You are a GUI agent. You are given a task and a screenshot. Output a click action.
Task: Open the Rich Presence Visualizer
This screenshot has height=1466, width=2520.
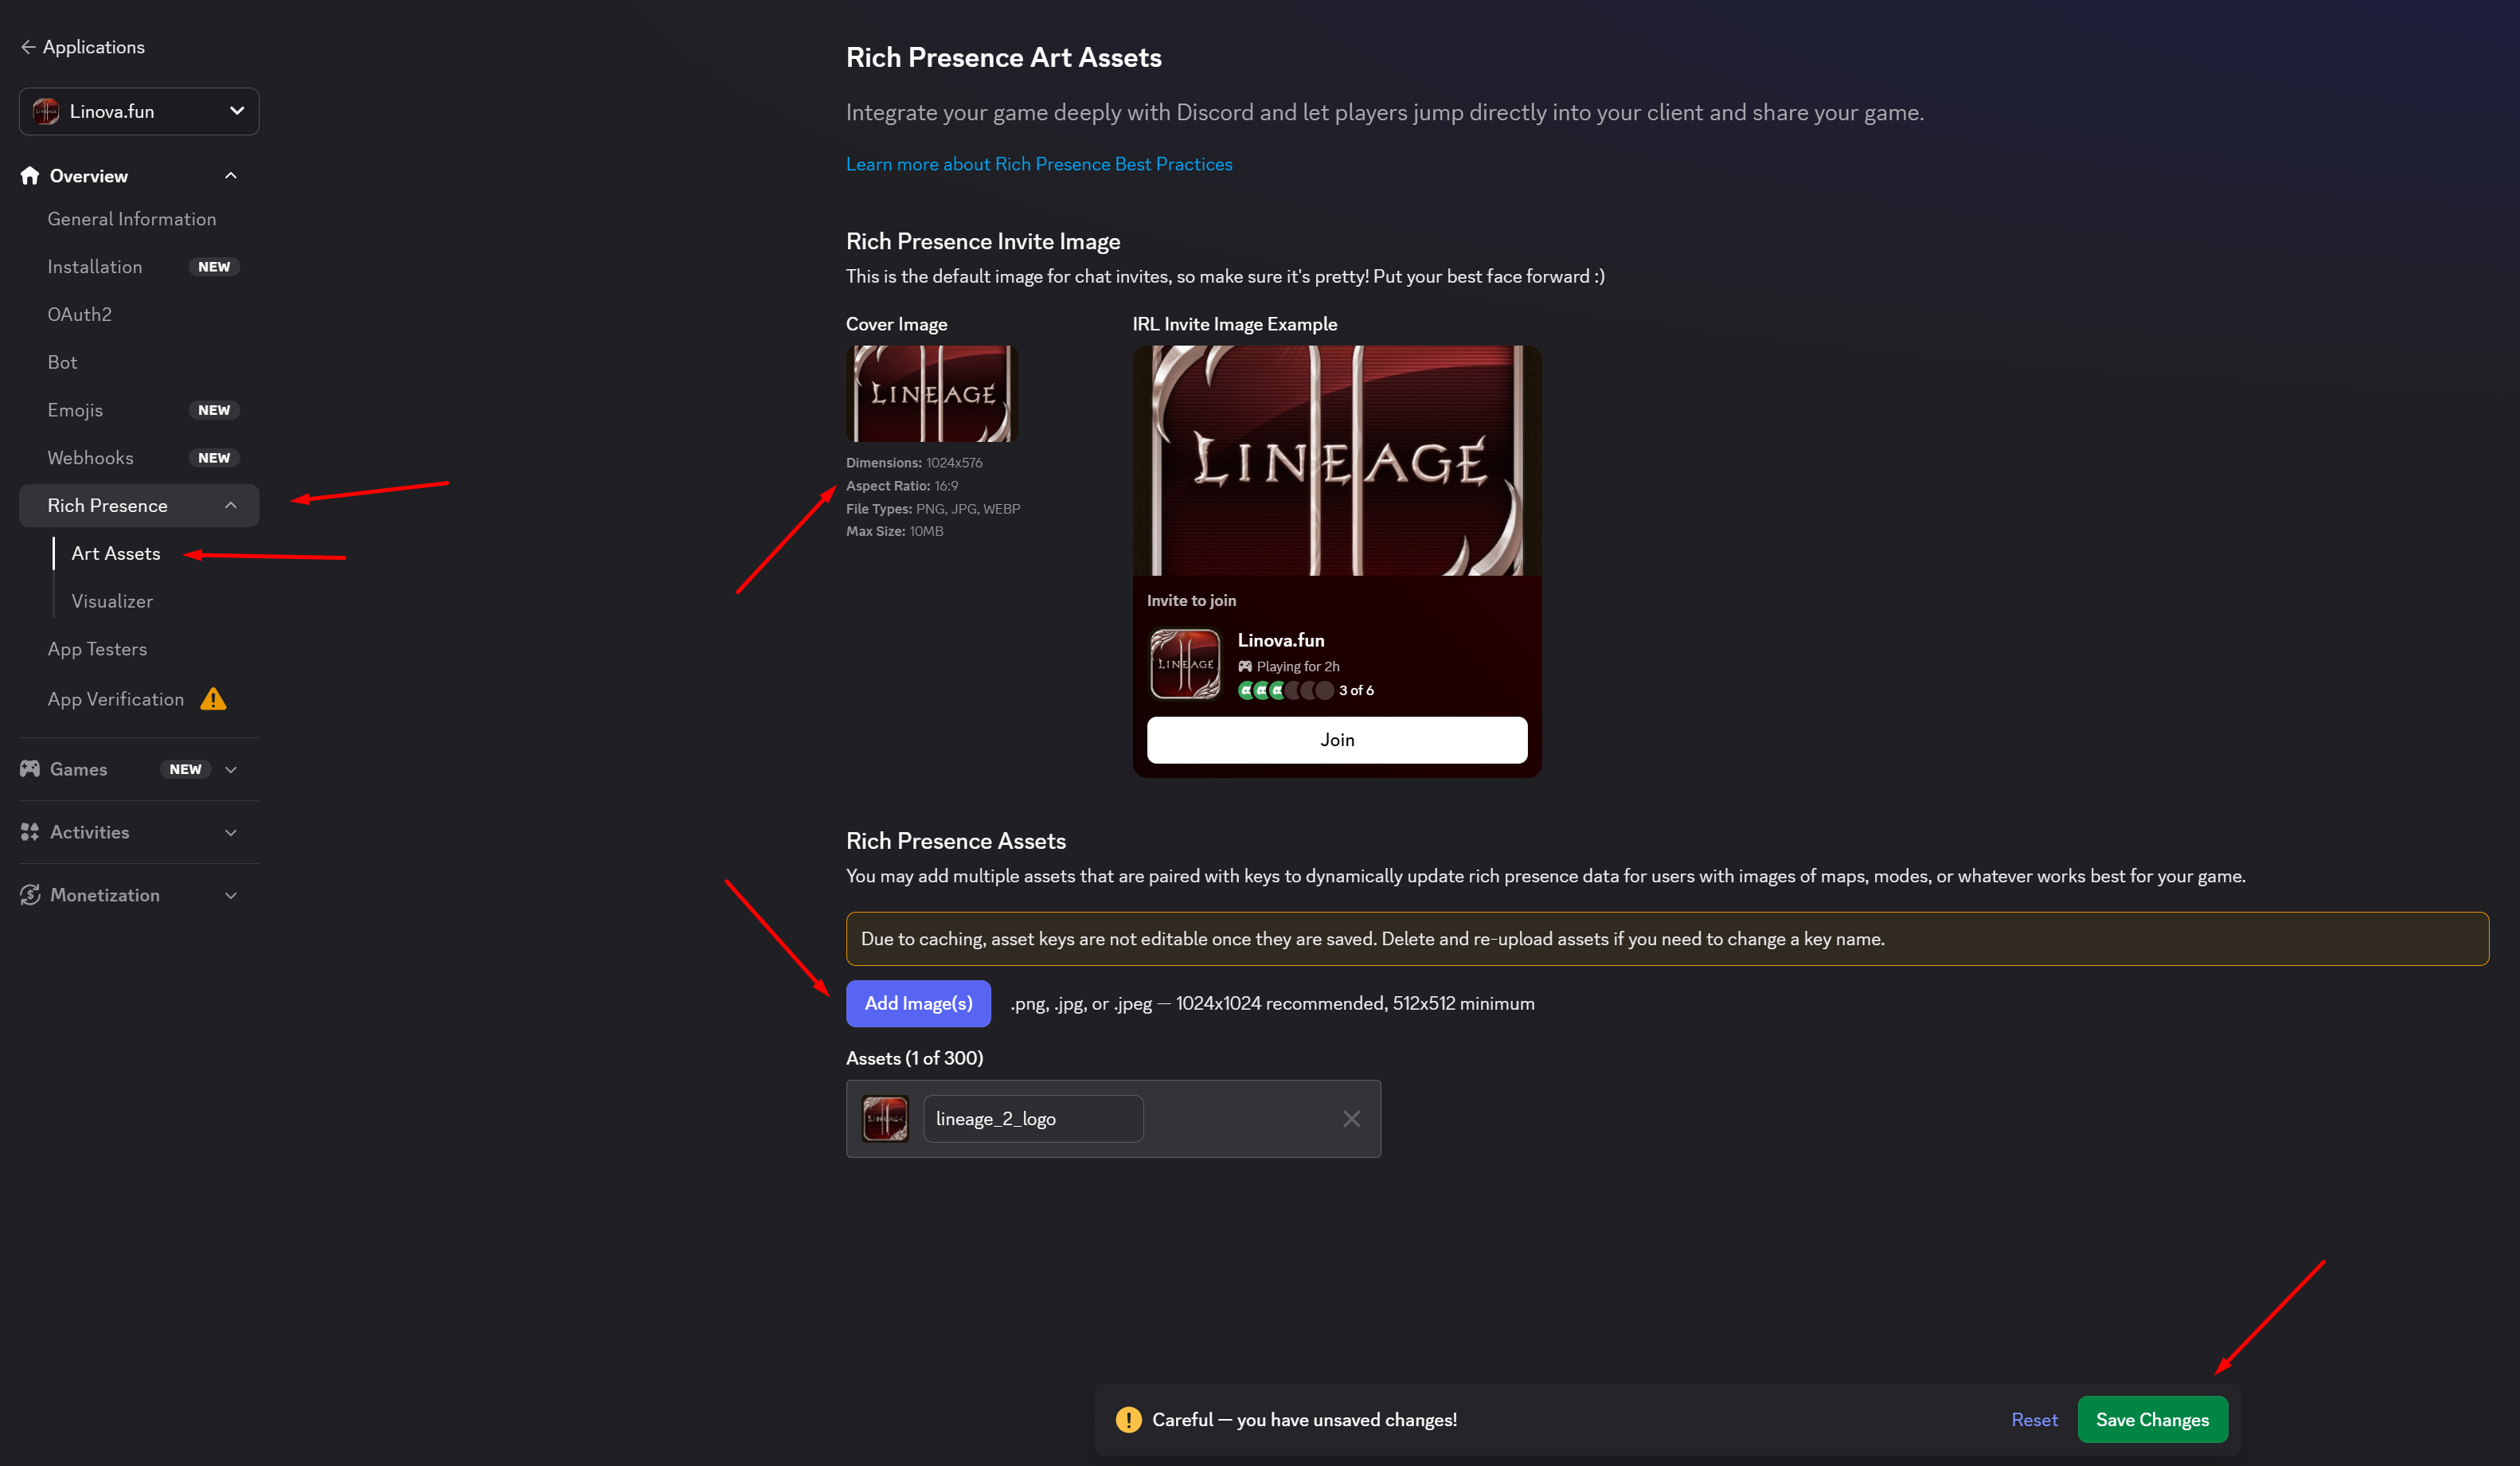pos(112,601)
